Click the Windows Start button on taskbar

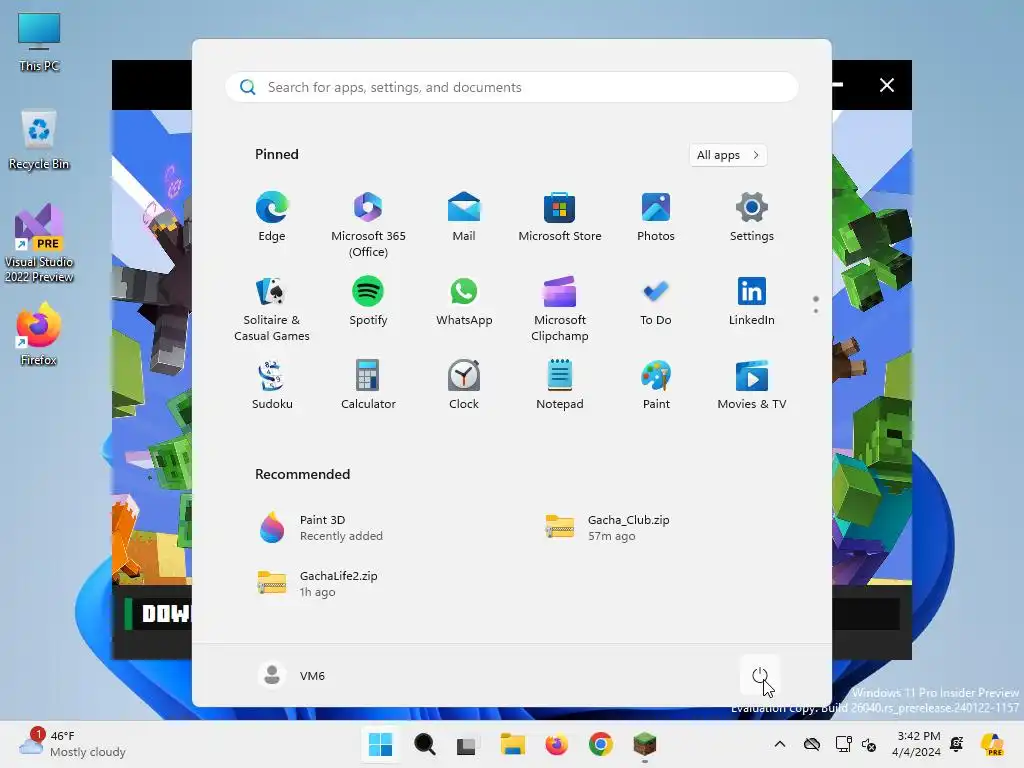380,744
